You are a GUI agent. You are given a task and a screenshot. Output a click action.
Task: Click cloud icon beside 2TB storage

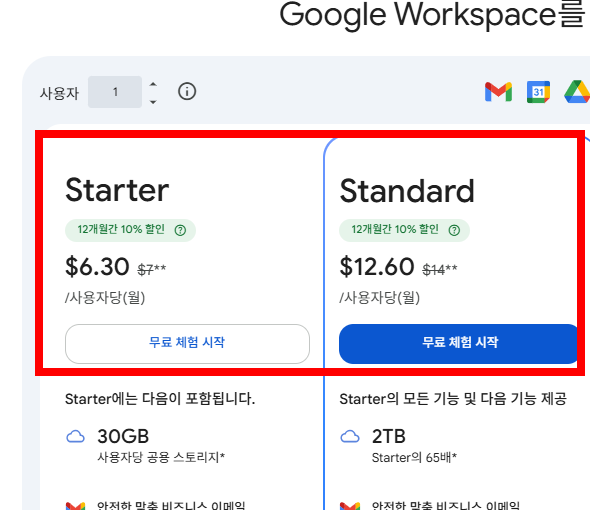pyautogui.click(x=350, y=437)
